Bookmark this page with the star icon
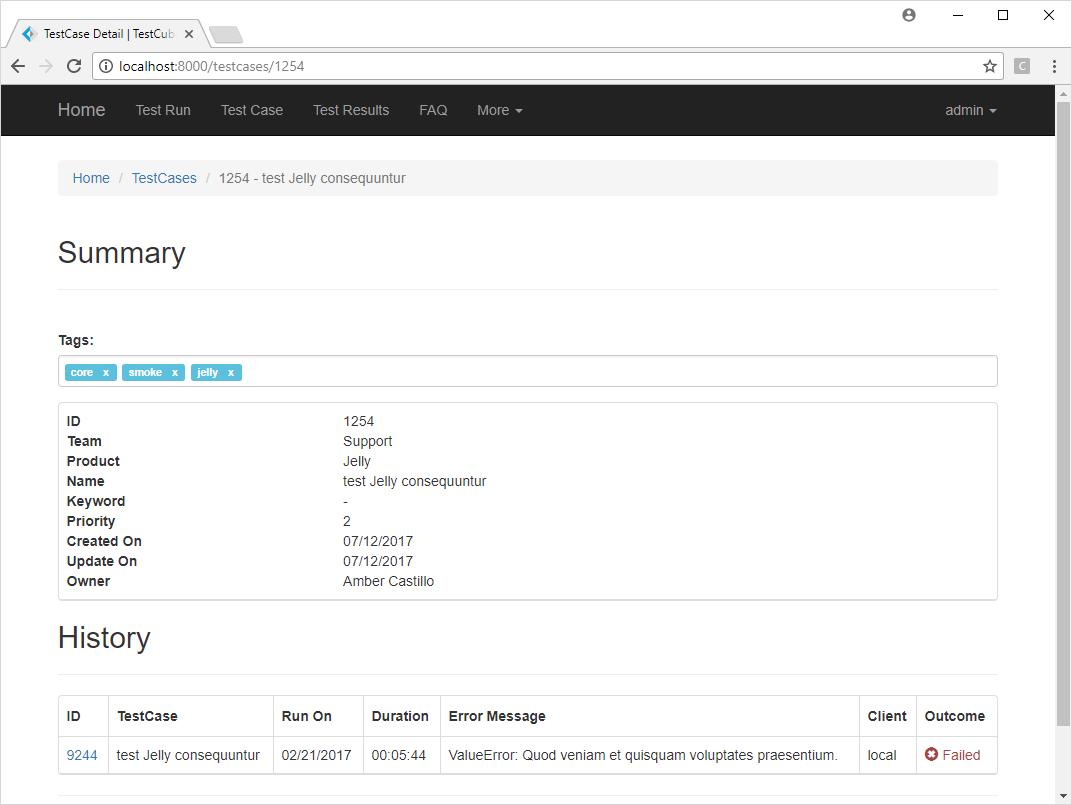 coord(989,66)
